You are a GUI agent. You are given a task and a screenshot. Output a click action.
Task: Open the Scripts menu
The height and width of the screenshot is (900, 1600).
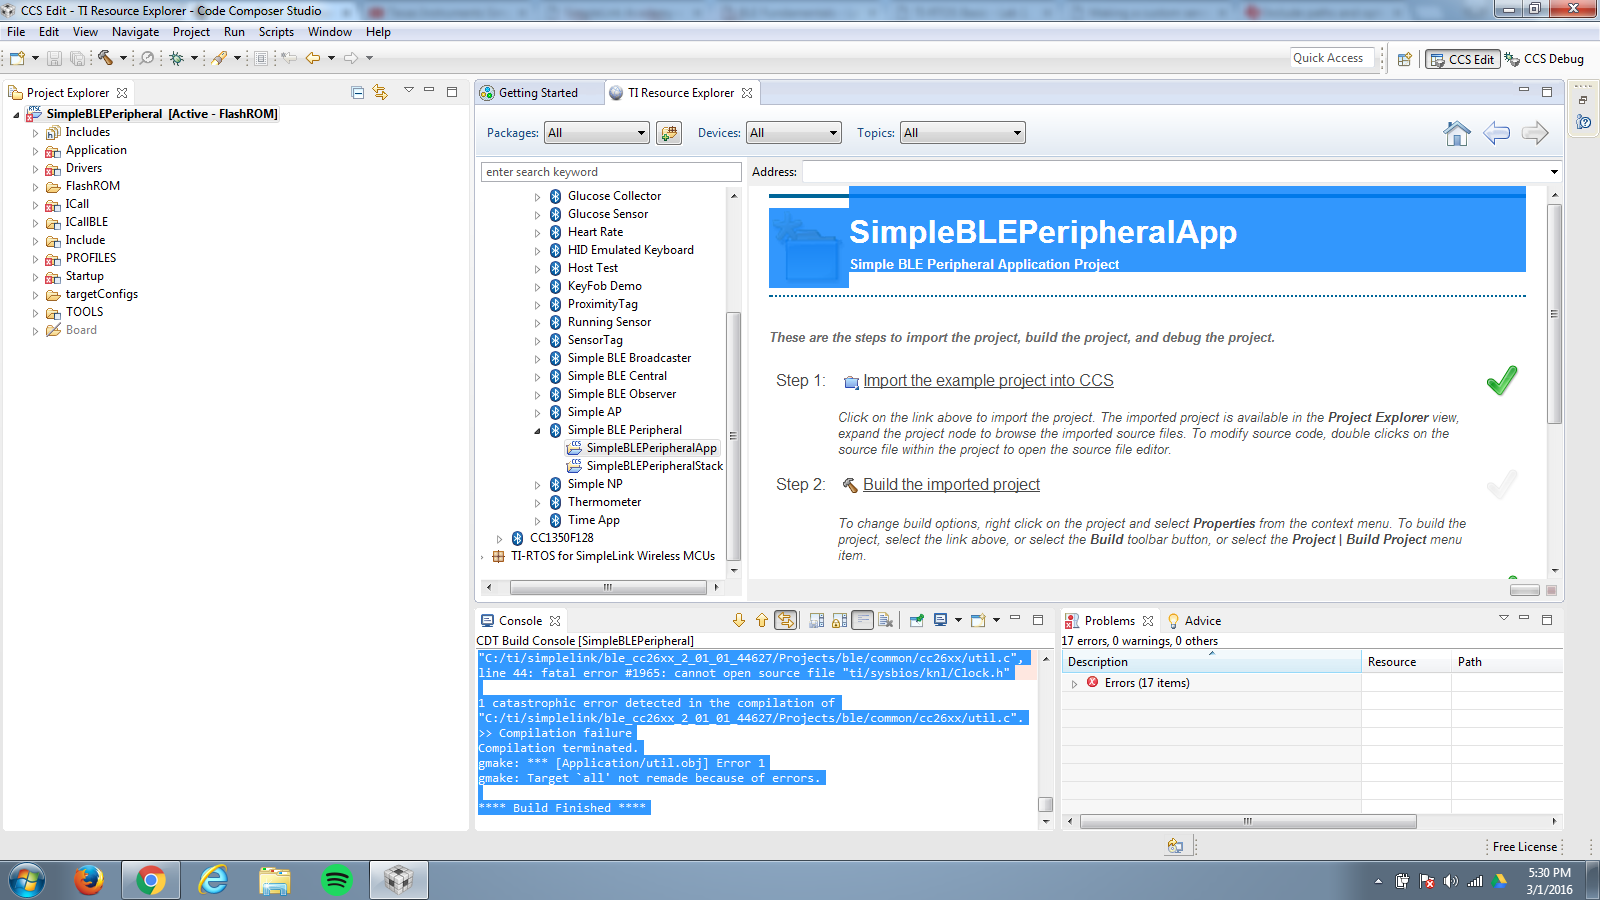pyautogui.click(x=276, y=32)
